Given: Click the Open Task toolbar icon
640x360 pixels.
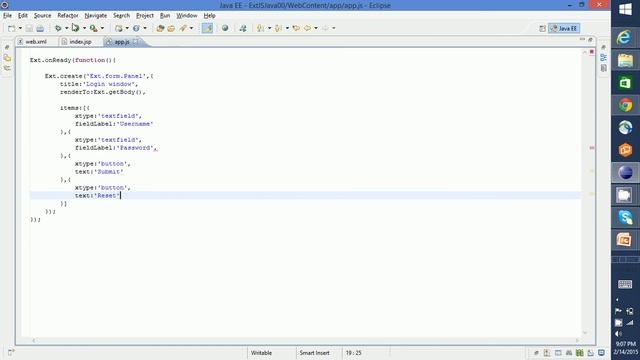Looking at the screenshot, I should point(171,28).
